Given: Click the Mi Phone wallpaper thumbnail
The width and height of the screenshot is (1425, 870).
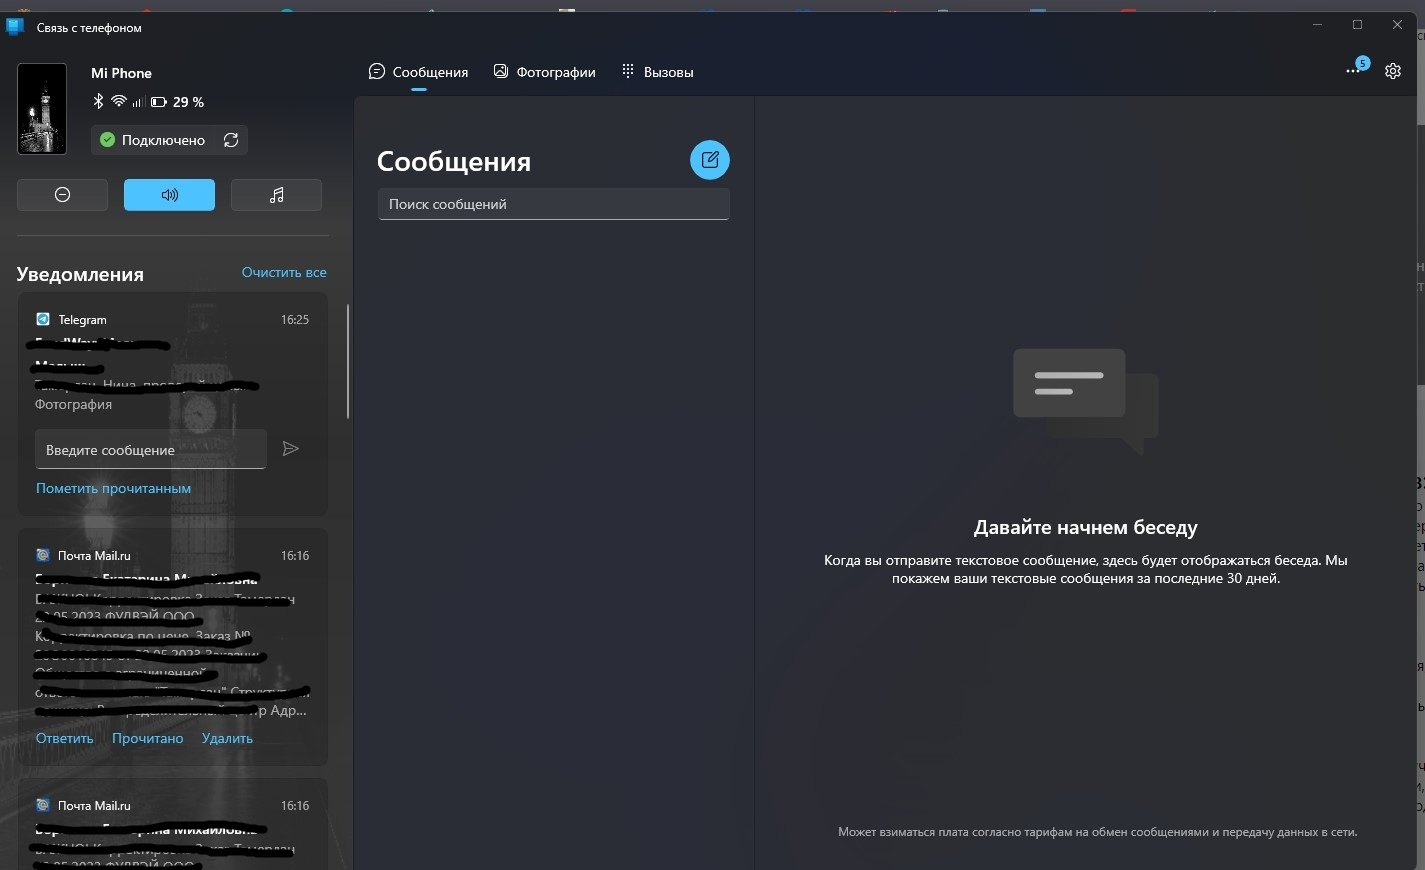Looking at the screenshot, I should pyautogui.click(x=42, y=109).
